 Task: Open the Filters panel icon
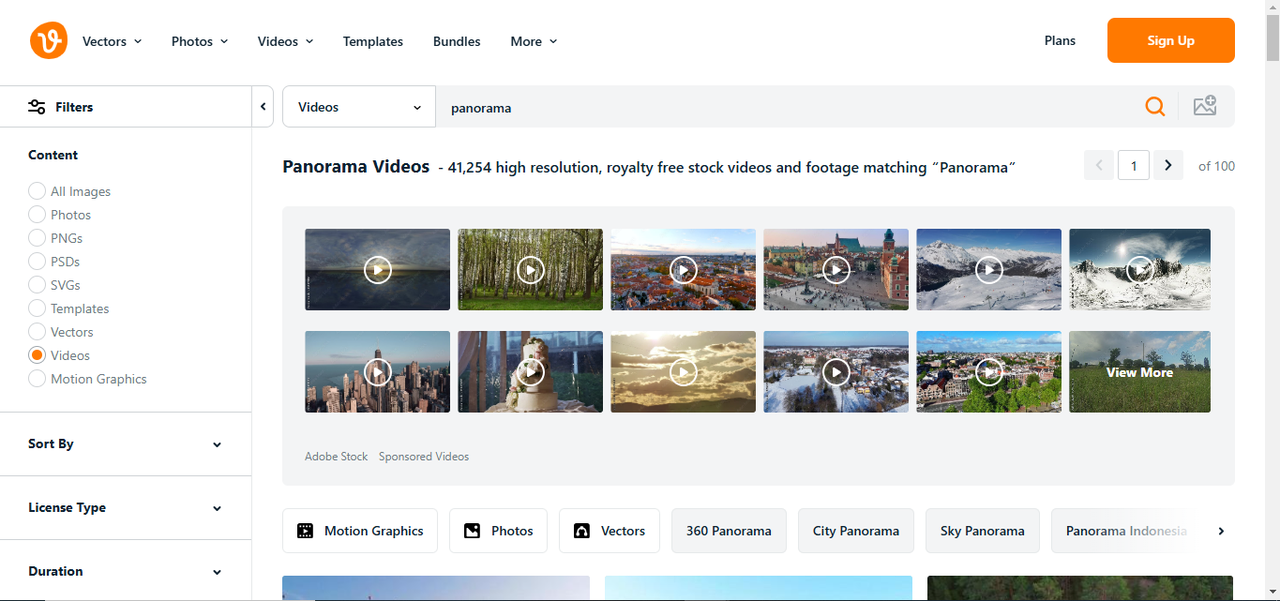[37, 106]
